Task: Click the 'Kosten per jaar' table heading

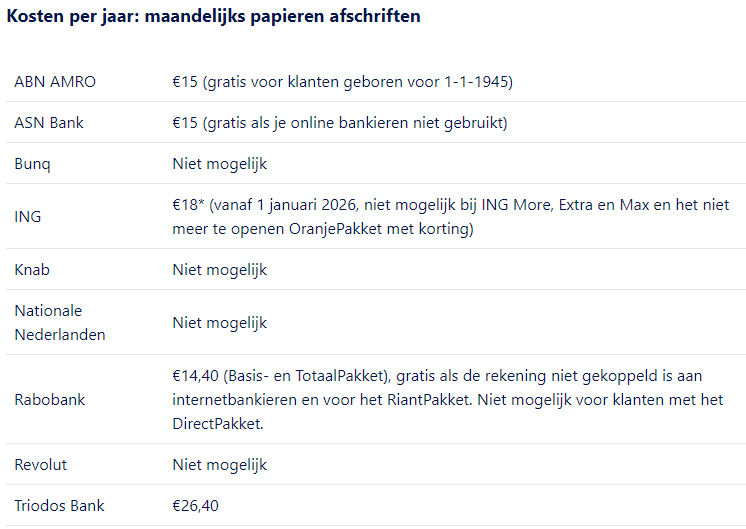Action: click(x=214, y=16)
